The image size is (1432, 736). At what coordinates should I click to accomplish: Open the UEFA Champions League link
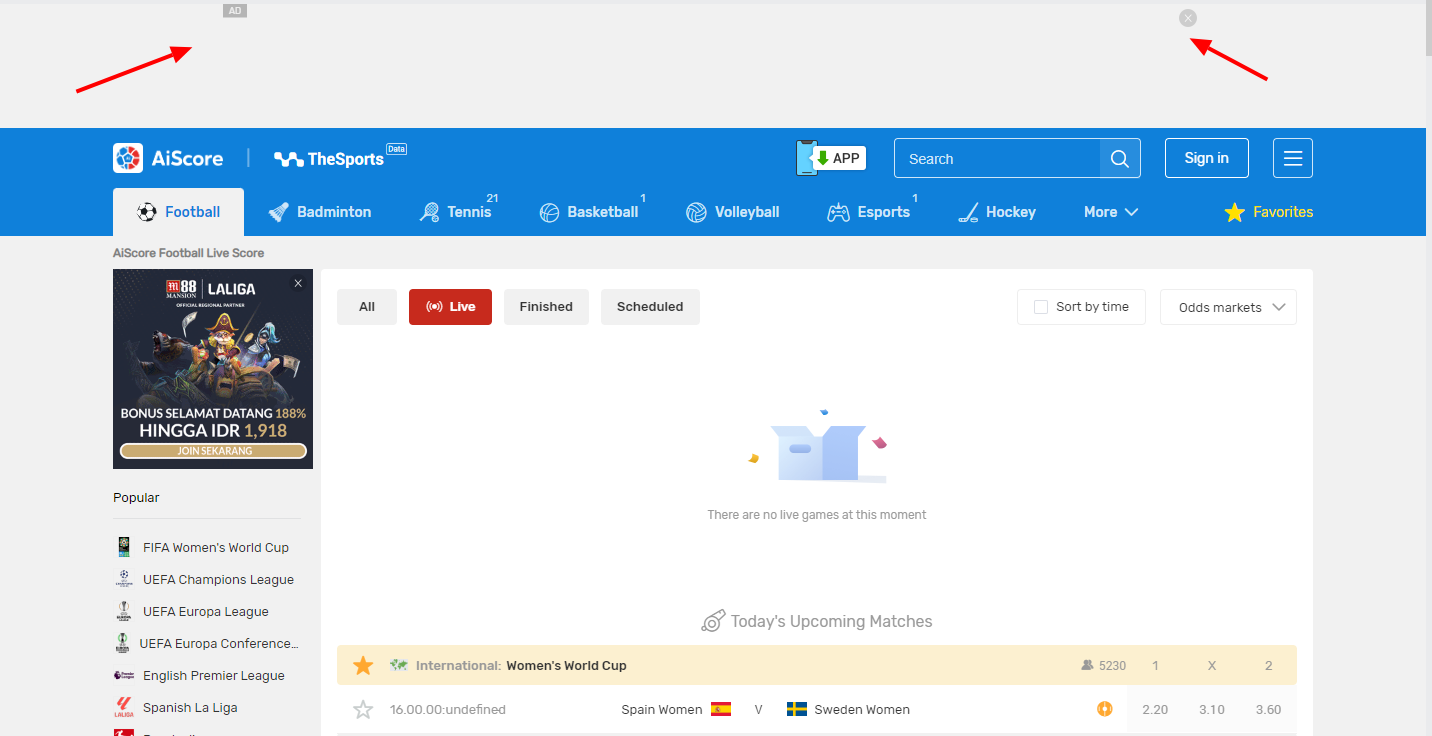click(x=217, y=579)
